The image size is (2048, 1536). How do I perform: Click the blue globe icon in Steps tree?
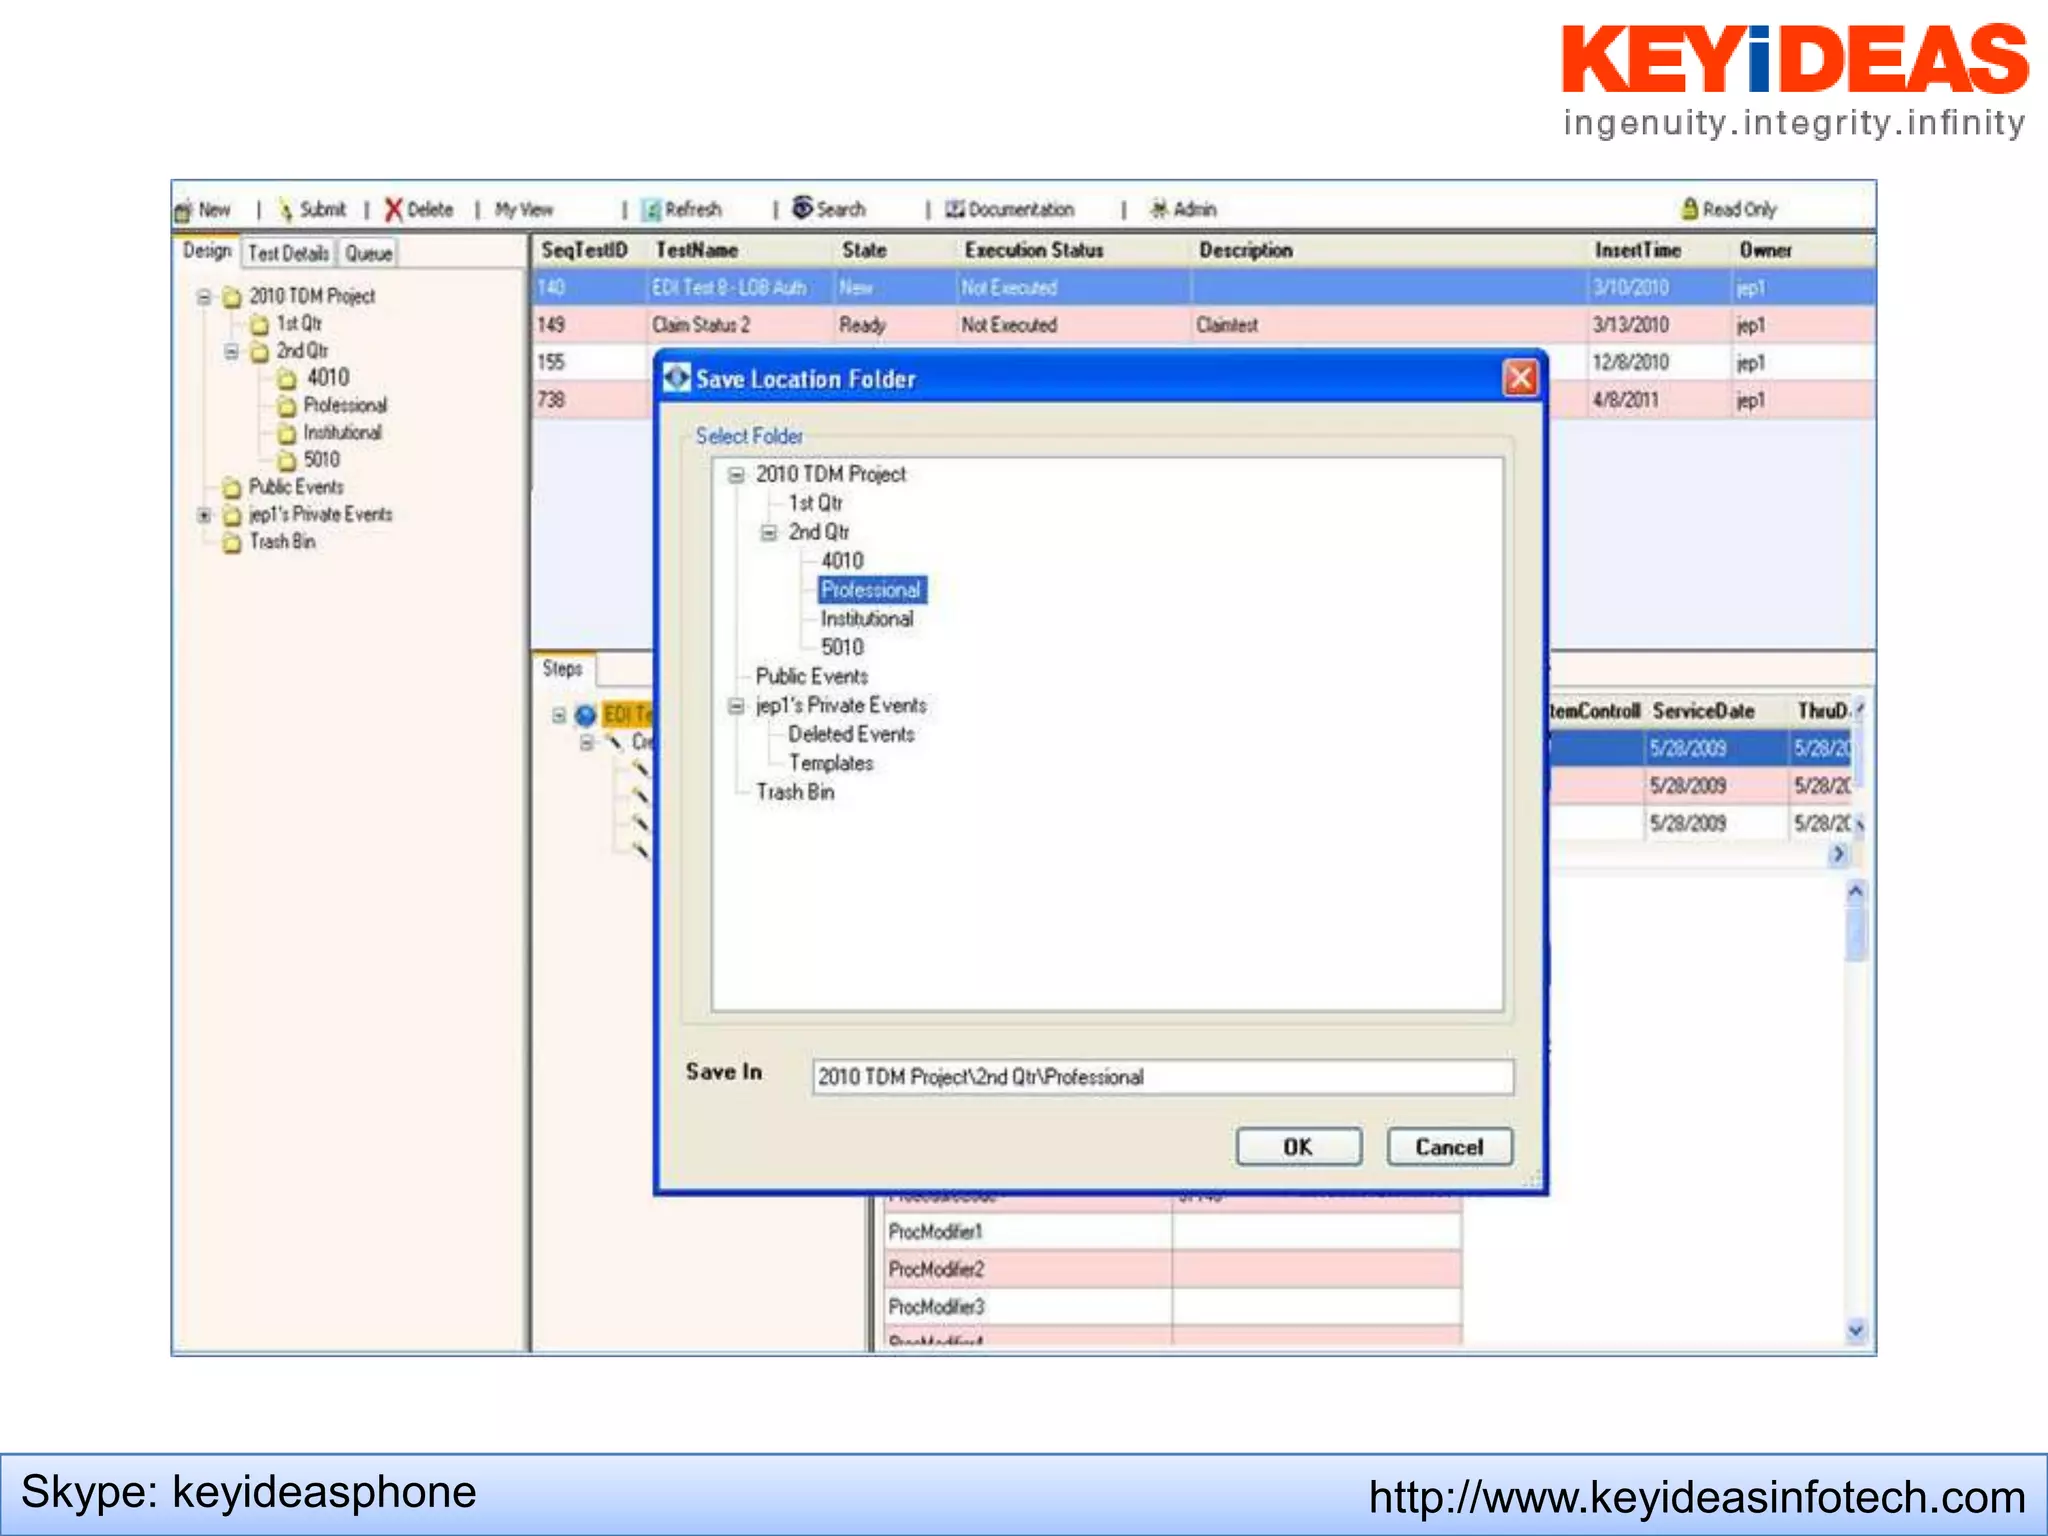[x=586, y=715]
